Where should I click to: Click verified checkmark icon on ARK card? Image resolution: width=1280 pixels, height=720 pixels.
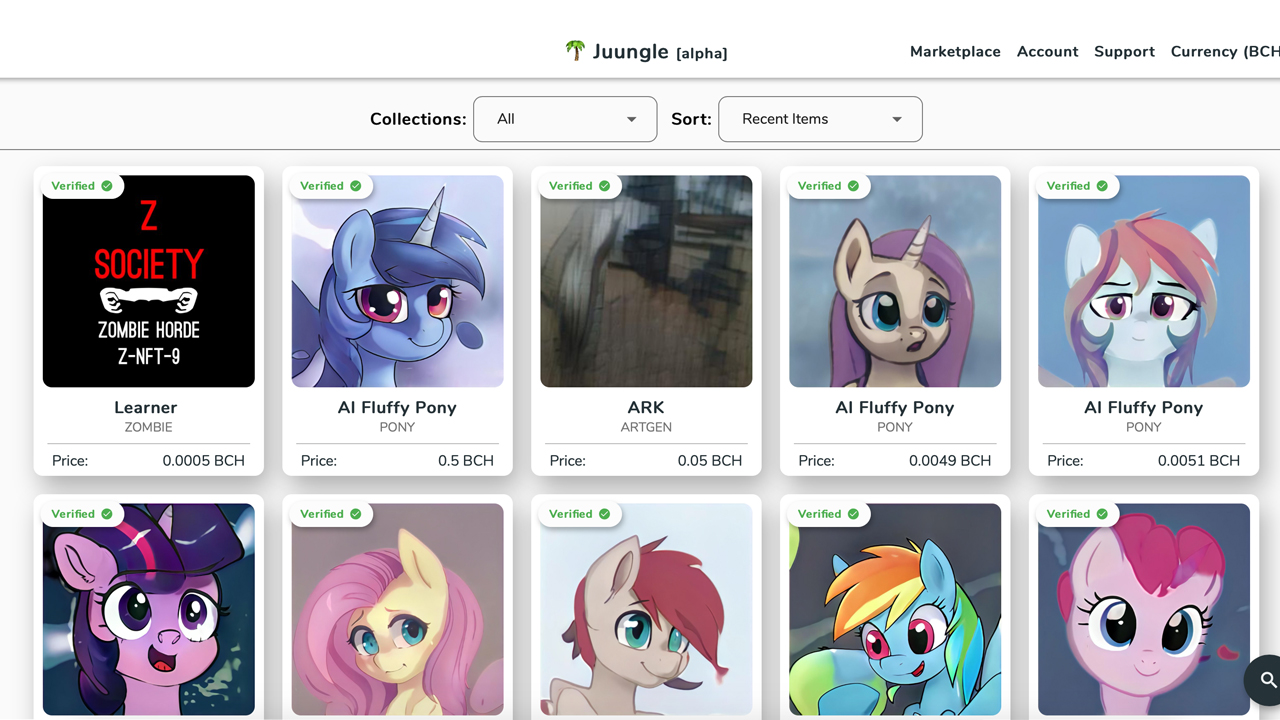click(x=604, y=186)
